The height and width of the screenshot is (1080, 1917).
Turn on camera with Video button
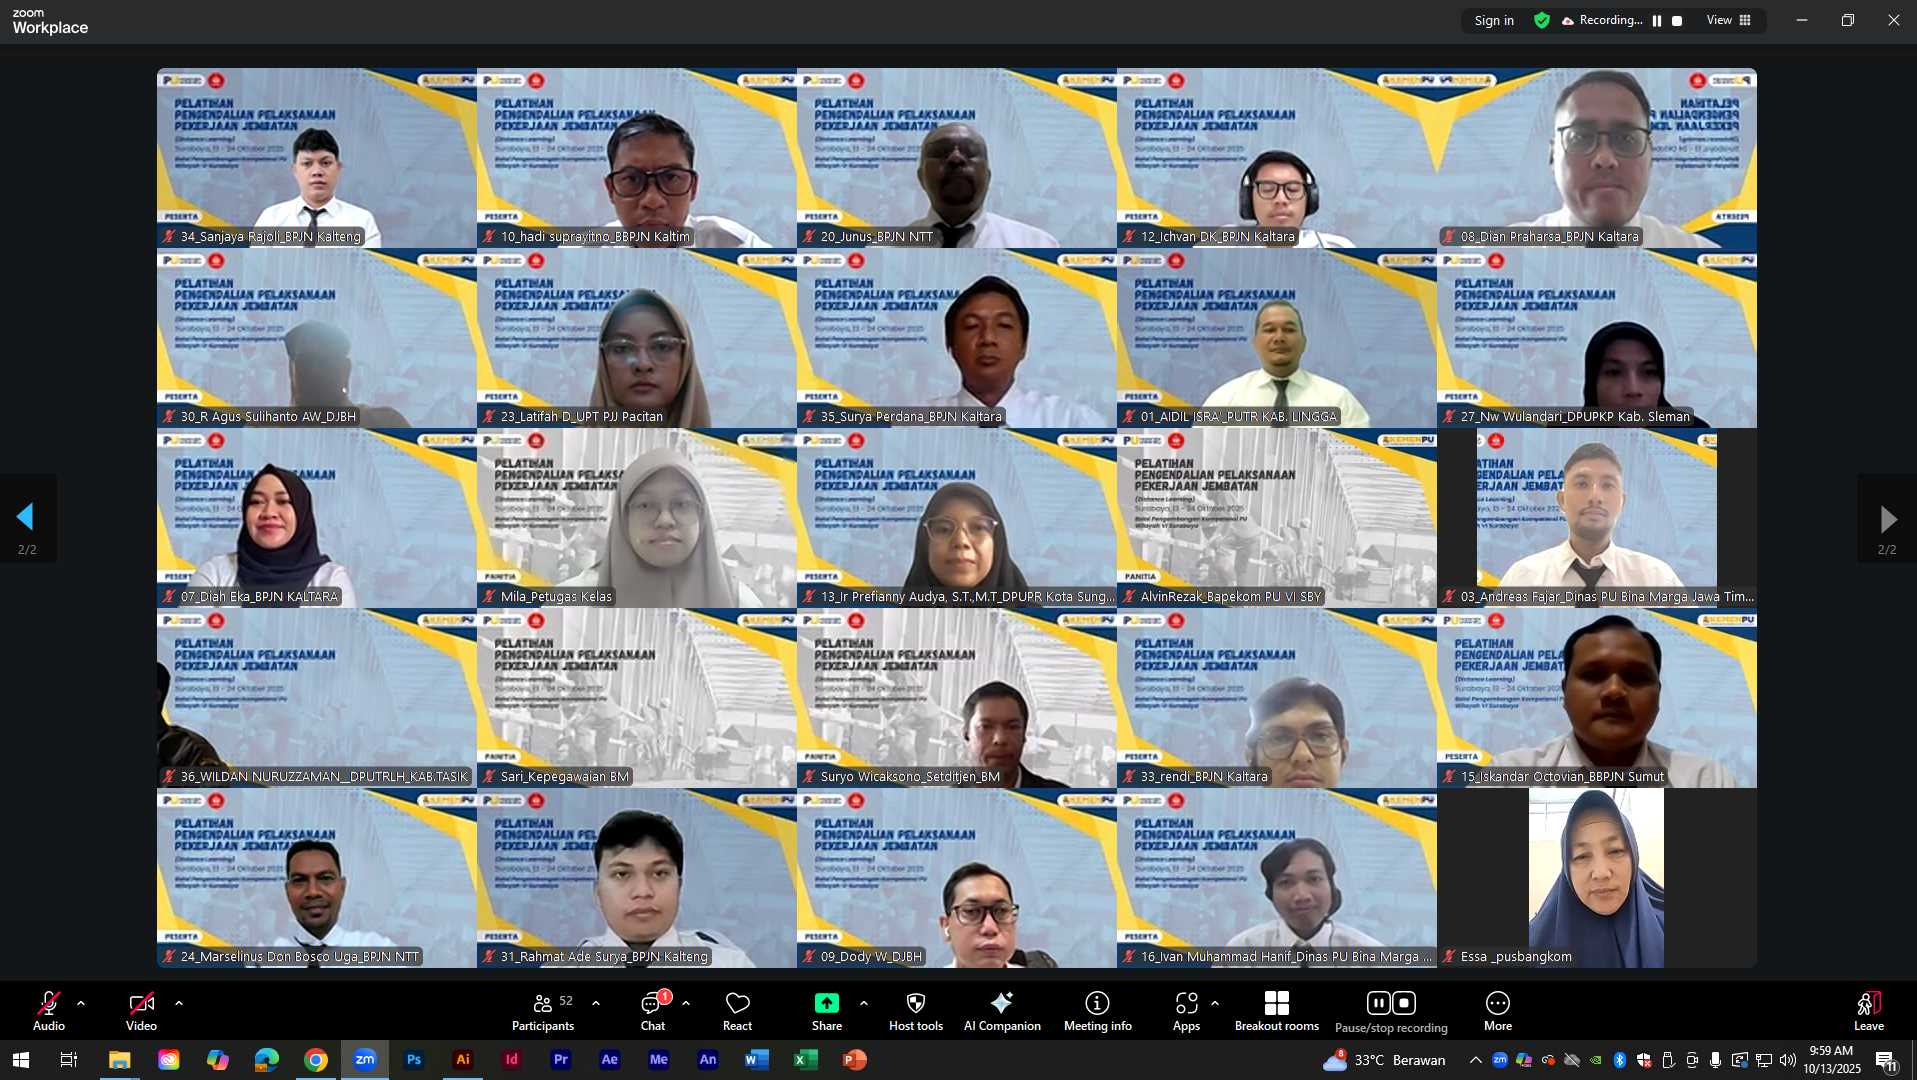click(x=141, y=1010)
